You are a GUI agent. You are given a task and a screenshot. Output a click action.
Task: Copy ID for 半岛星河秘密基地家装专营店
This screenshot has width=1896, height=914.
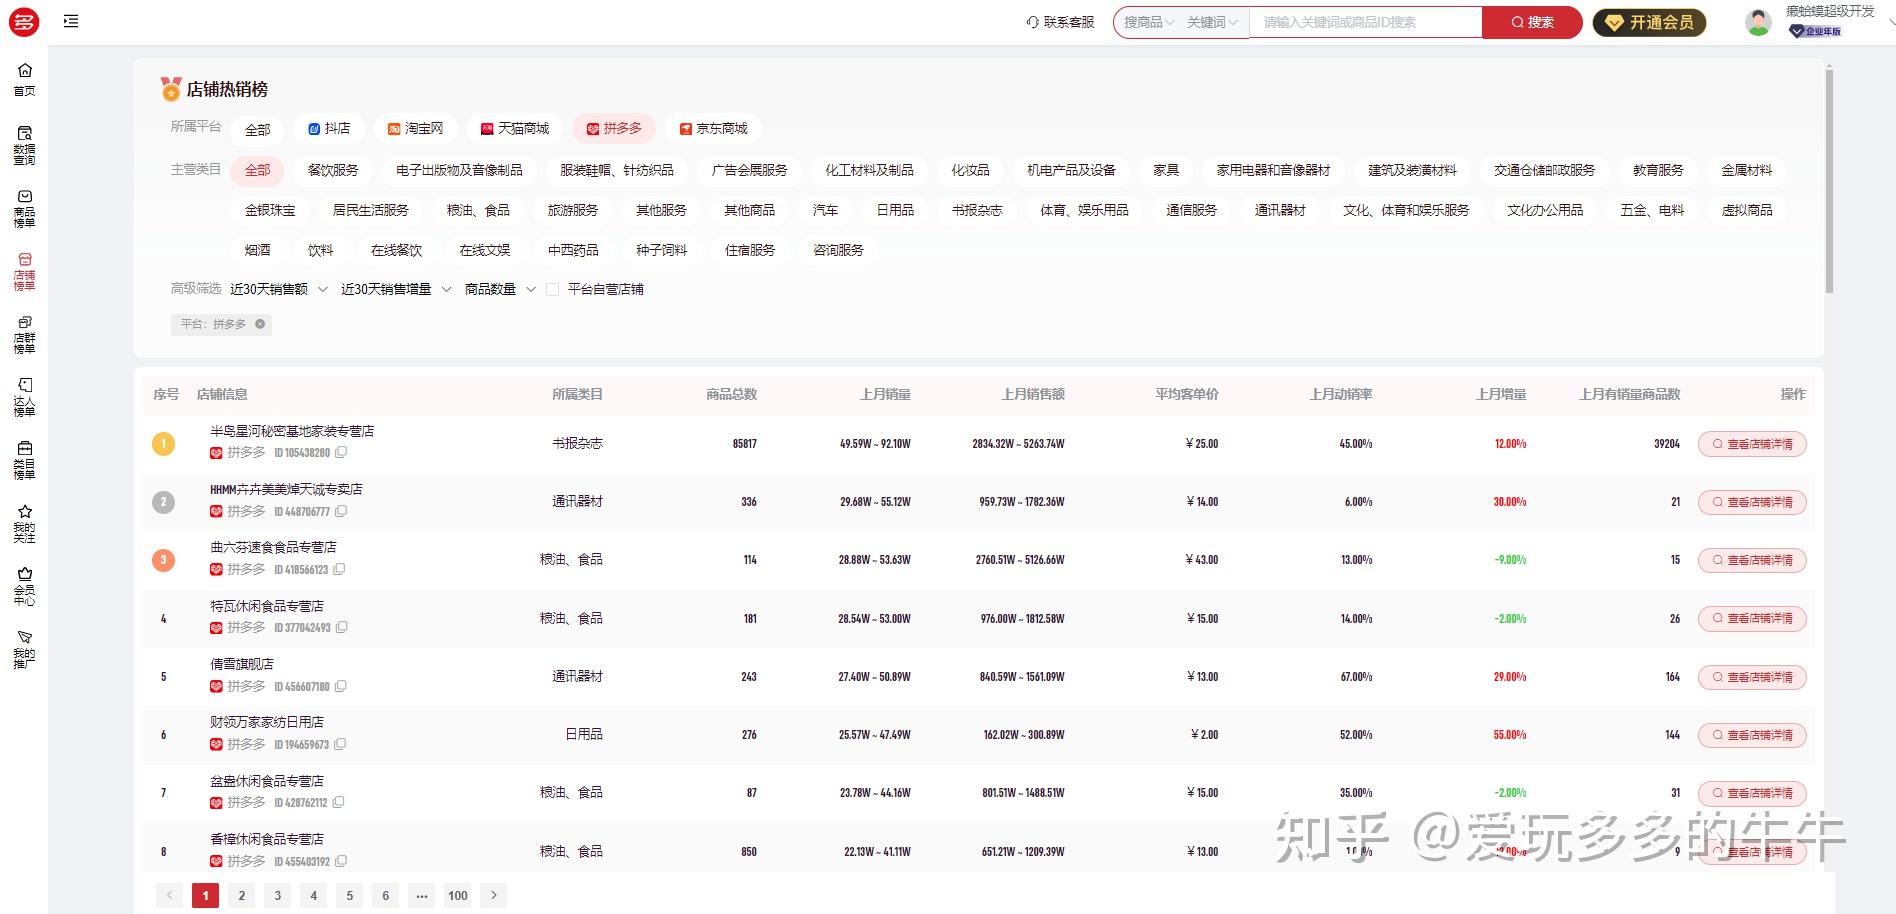(x=341, y=452)
